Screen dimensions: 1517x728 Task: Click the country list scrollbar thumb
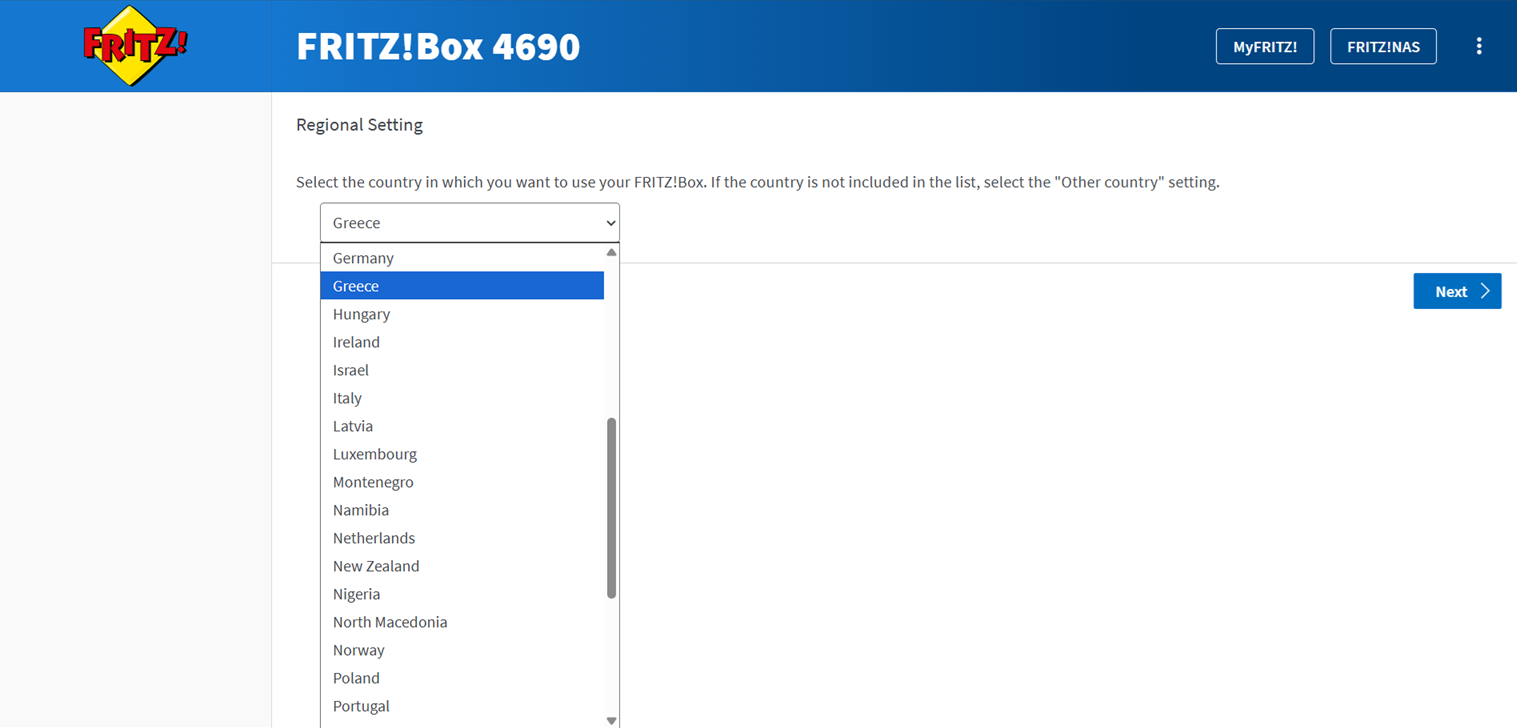click(612, 508)
